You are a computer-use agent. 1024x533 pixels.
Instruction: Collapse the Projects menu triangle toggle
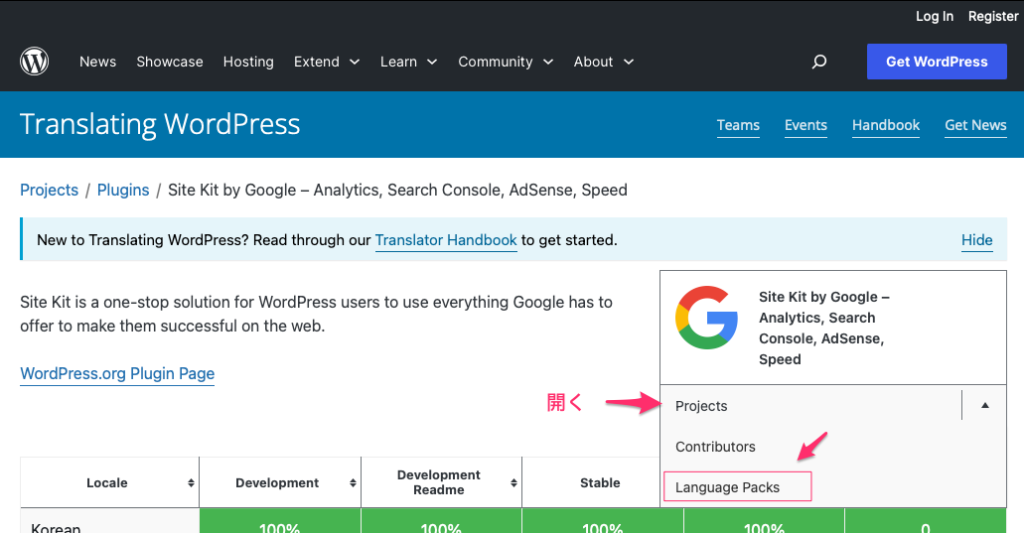click(984, 406)
